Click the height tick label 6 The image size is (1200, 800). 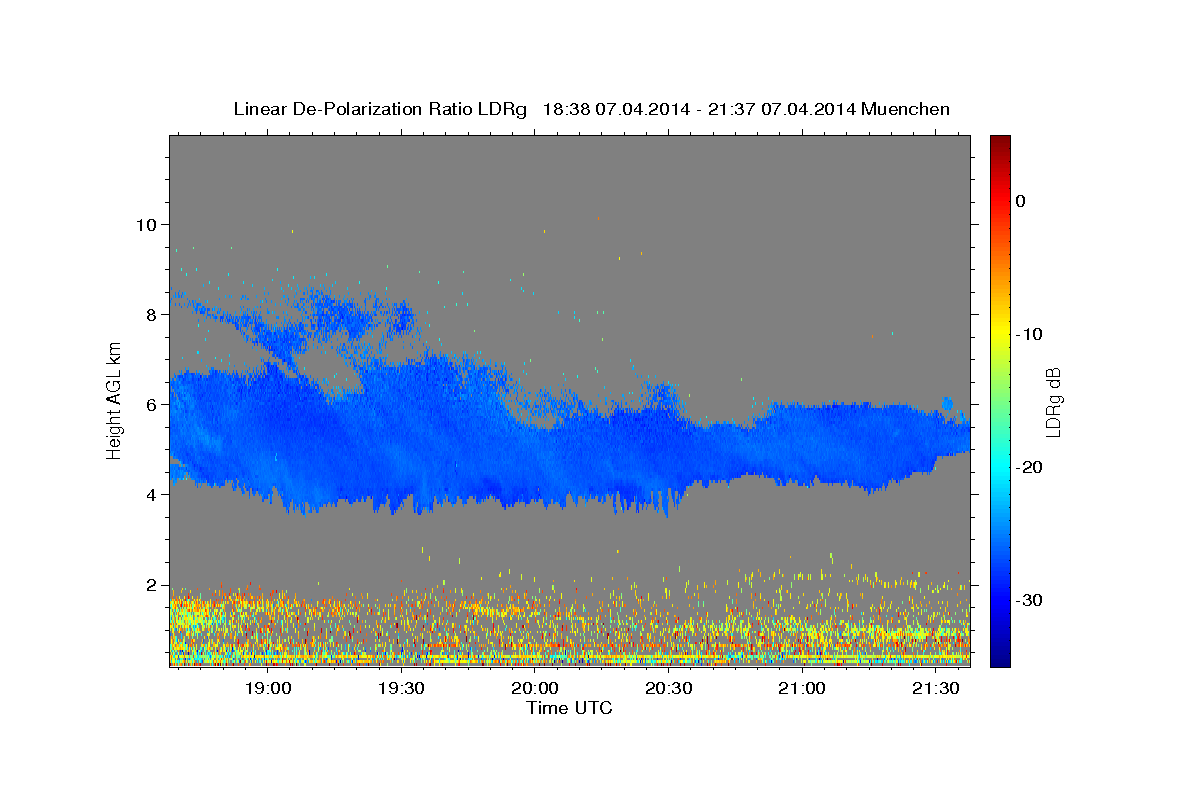point(151,404)
